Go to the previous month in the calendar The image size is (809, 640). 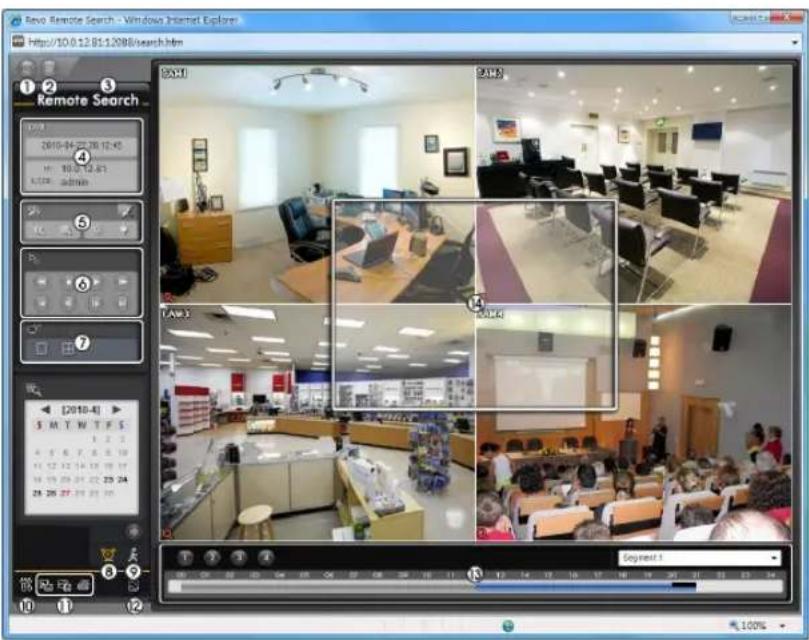tap(45, 409)
